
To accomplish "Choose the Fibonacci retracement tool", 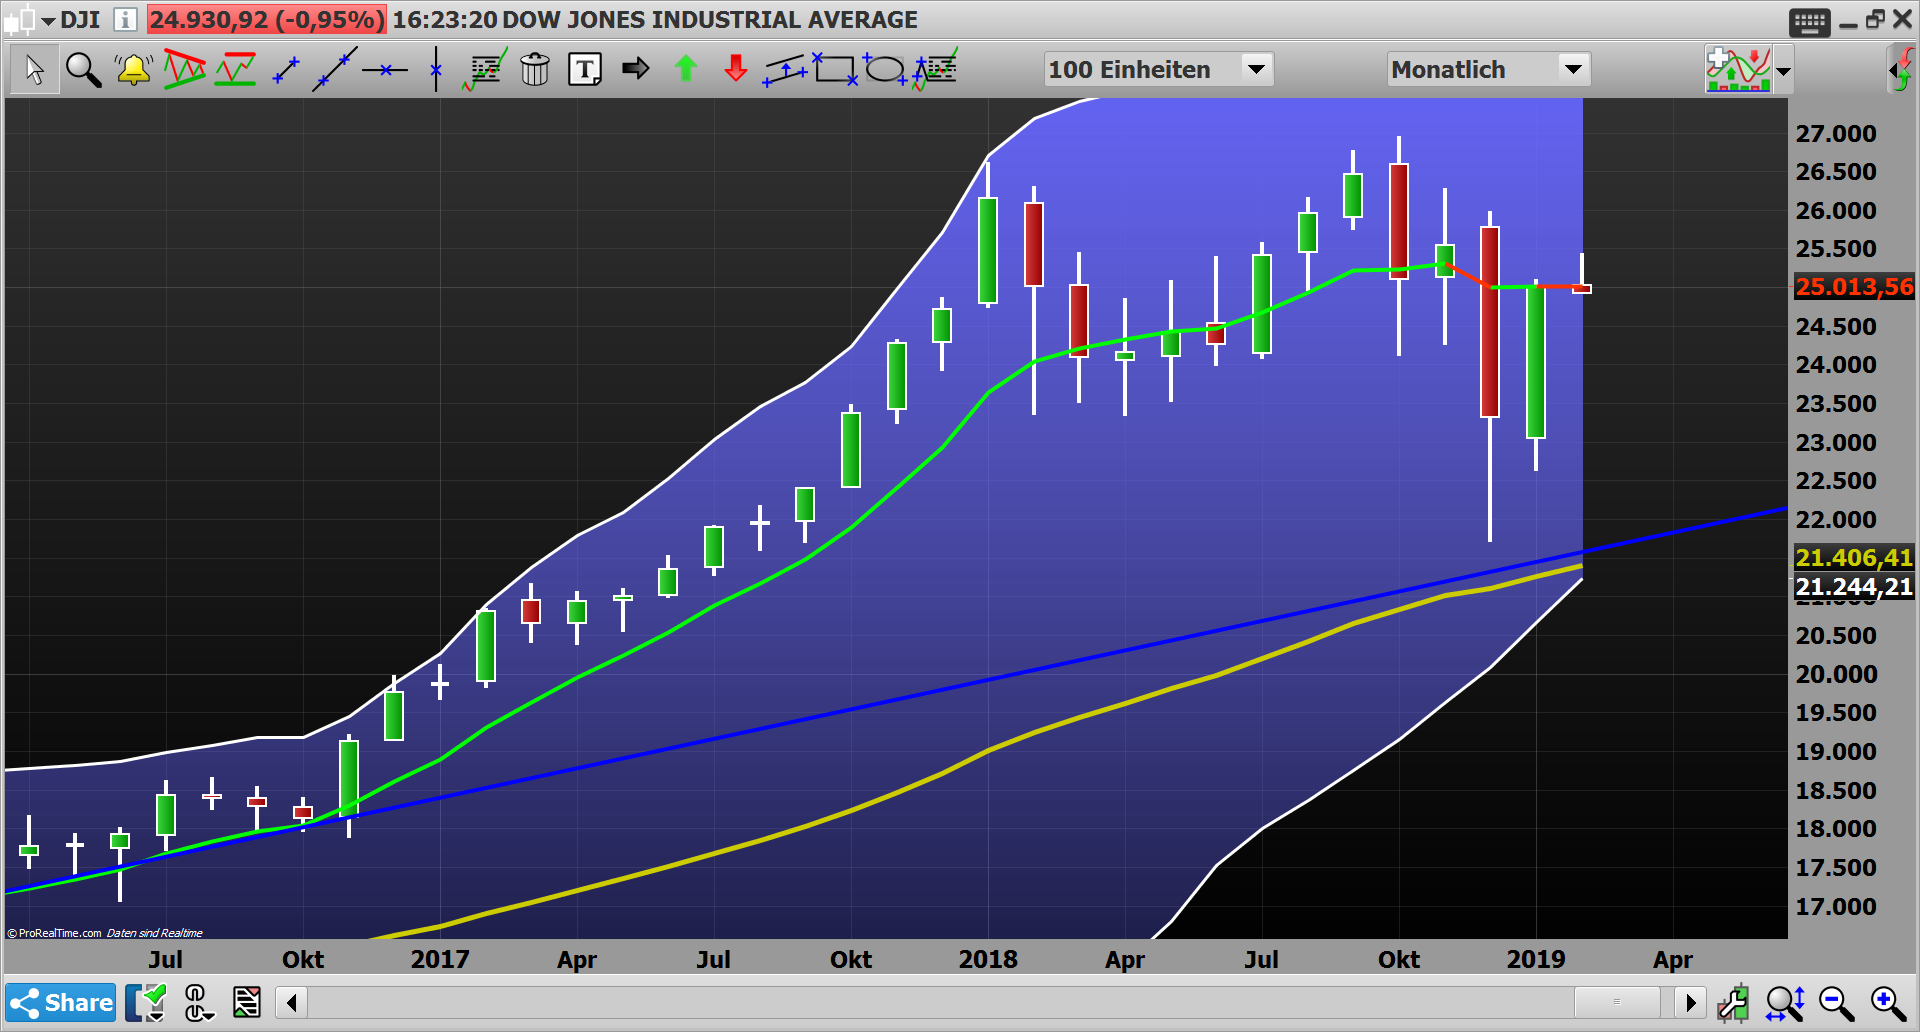I will point(485,70).
